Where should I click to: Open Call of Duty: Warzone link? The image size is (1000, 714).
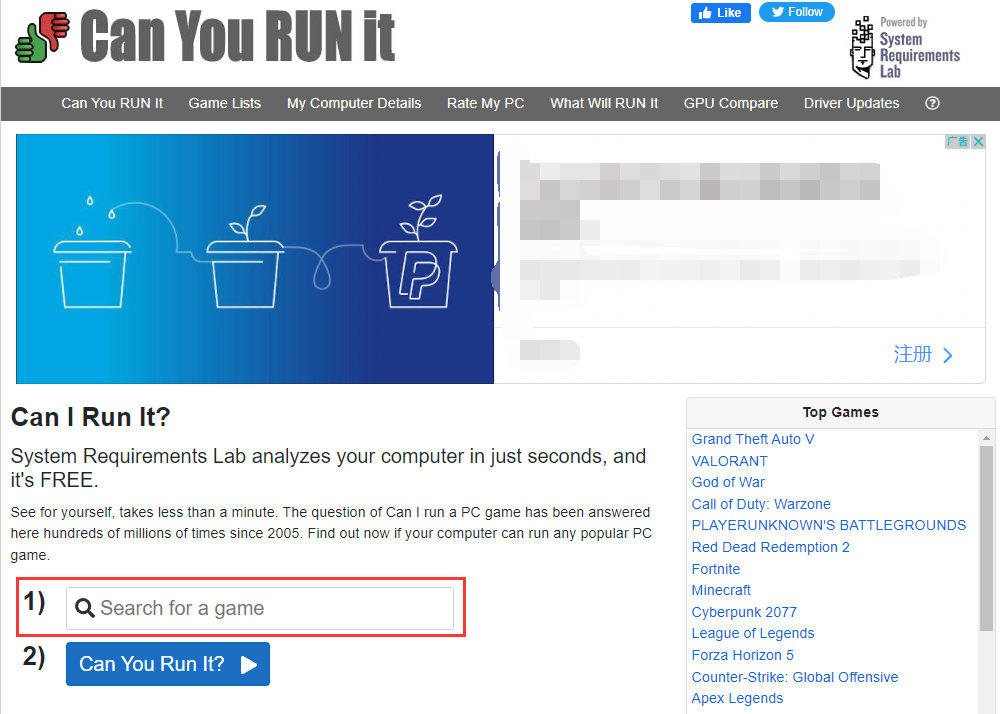(761, 504)
